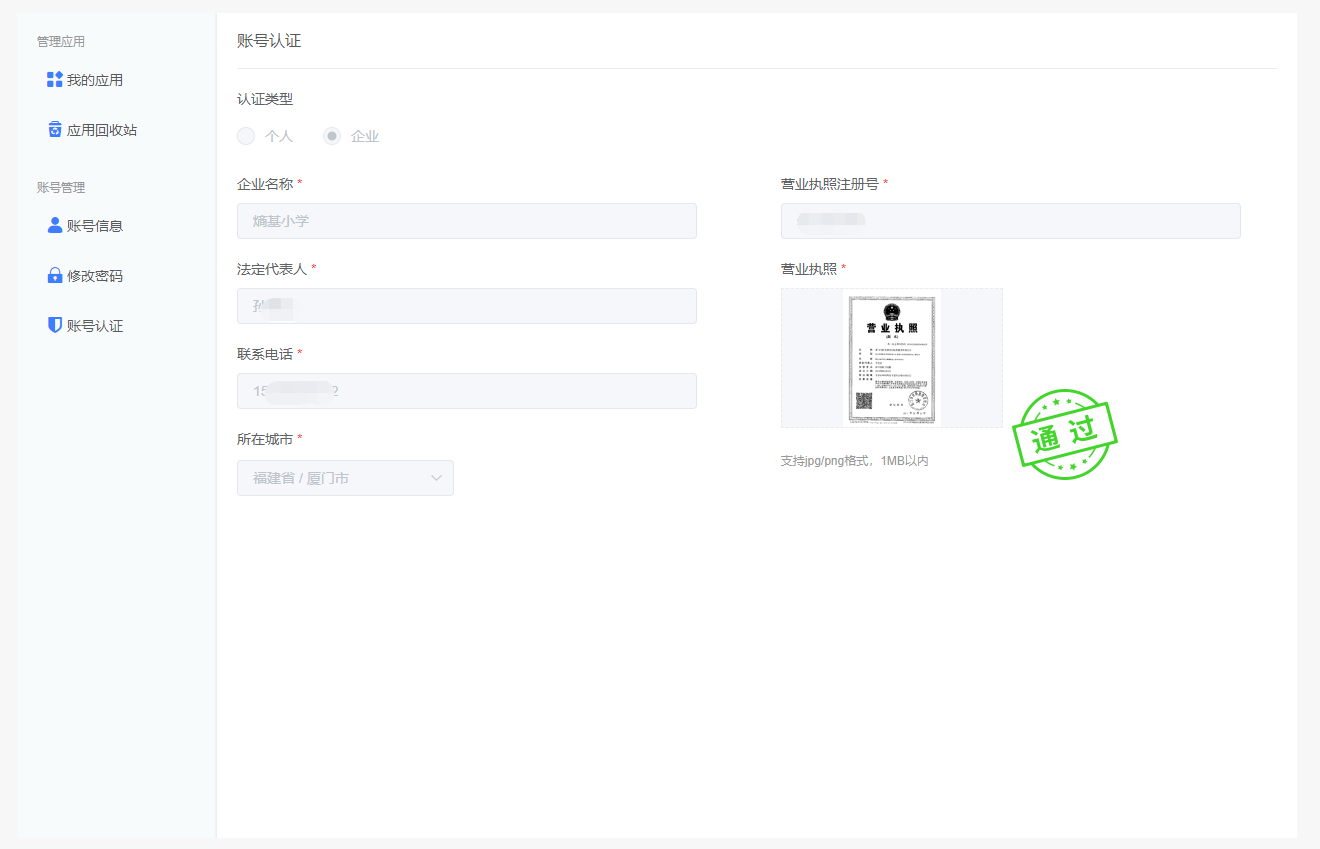Select the 个人 radio button
The height and width of the screenshot is (849, 1320).
(246, 136)
